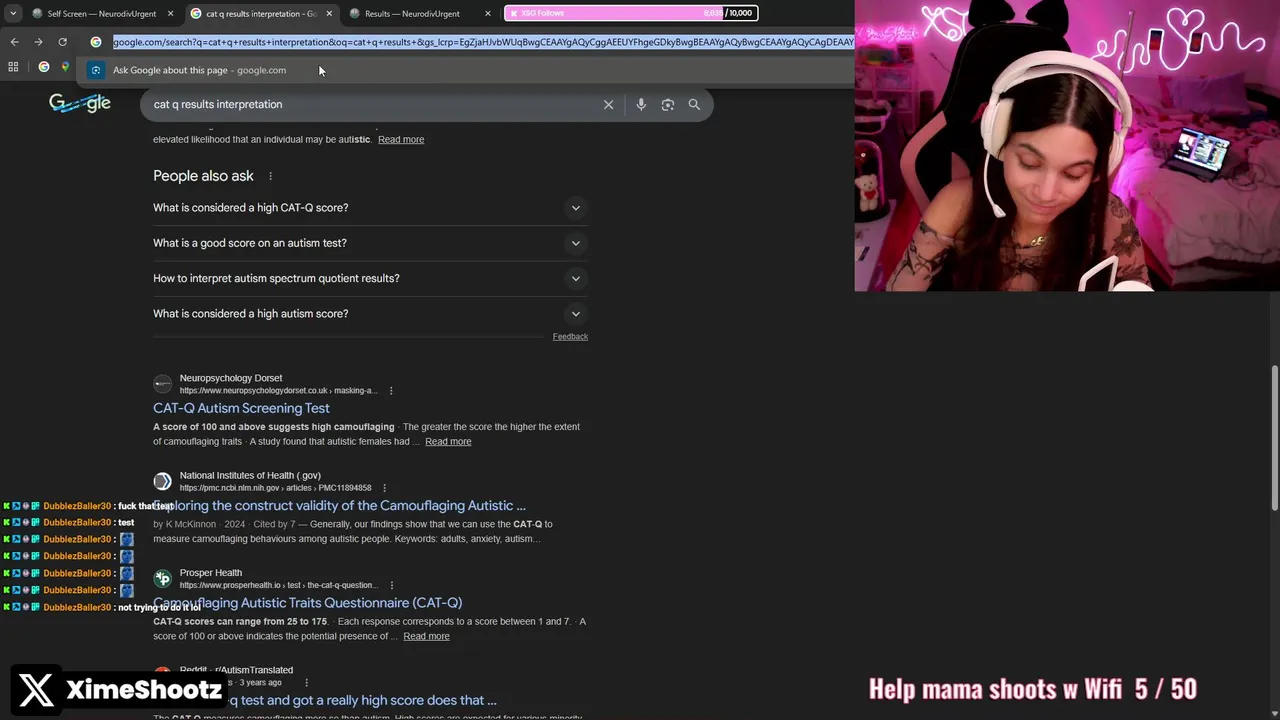Viewport: 1280px width, 720px height.
Task: Close the cat q results interpretation tab
Action: coord(328,14)
